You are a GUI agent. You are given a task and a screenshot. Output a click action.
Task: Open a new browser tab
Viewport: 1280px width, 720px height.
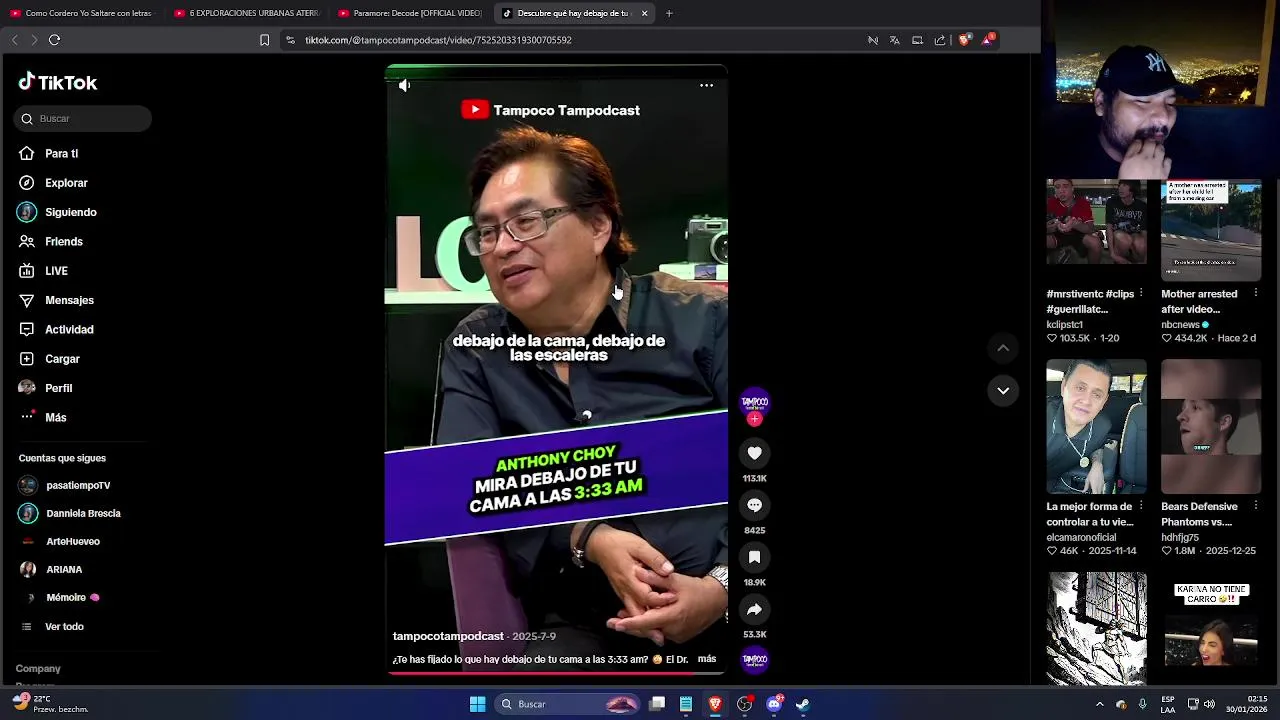coord(669,13)
